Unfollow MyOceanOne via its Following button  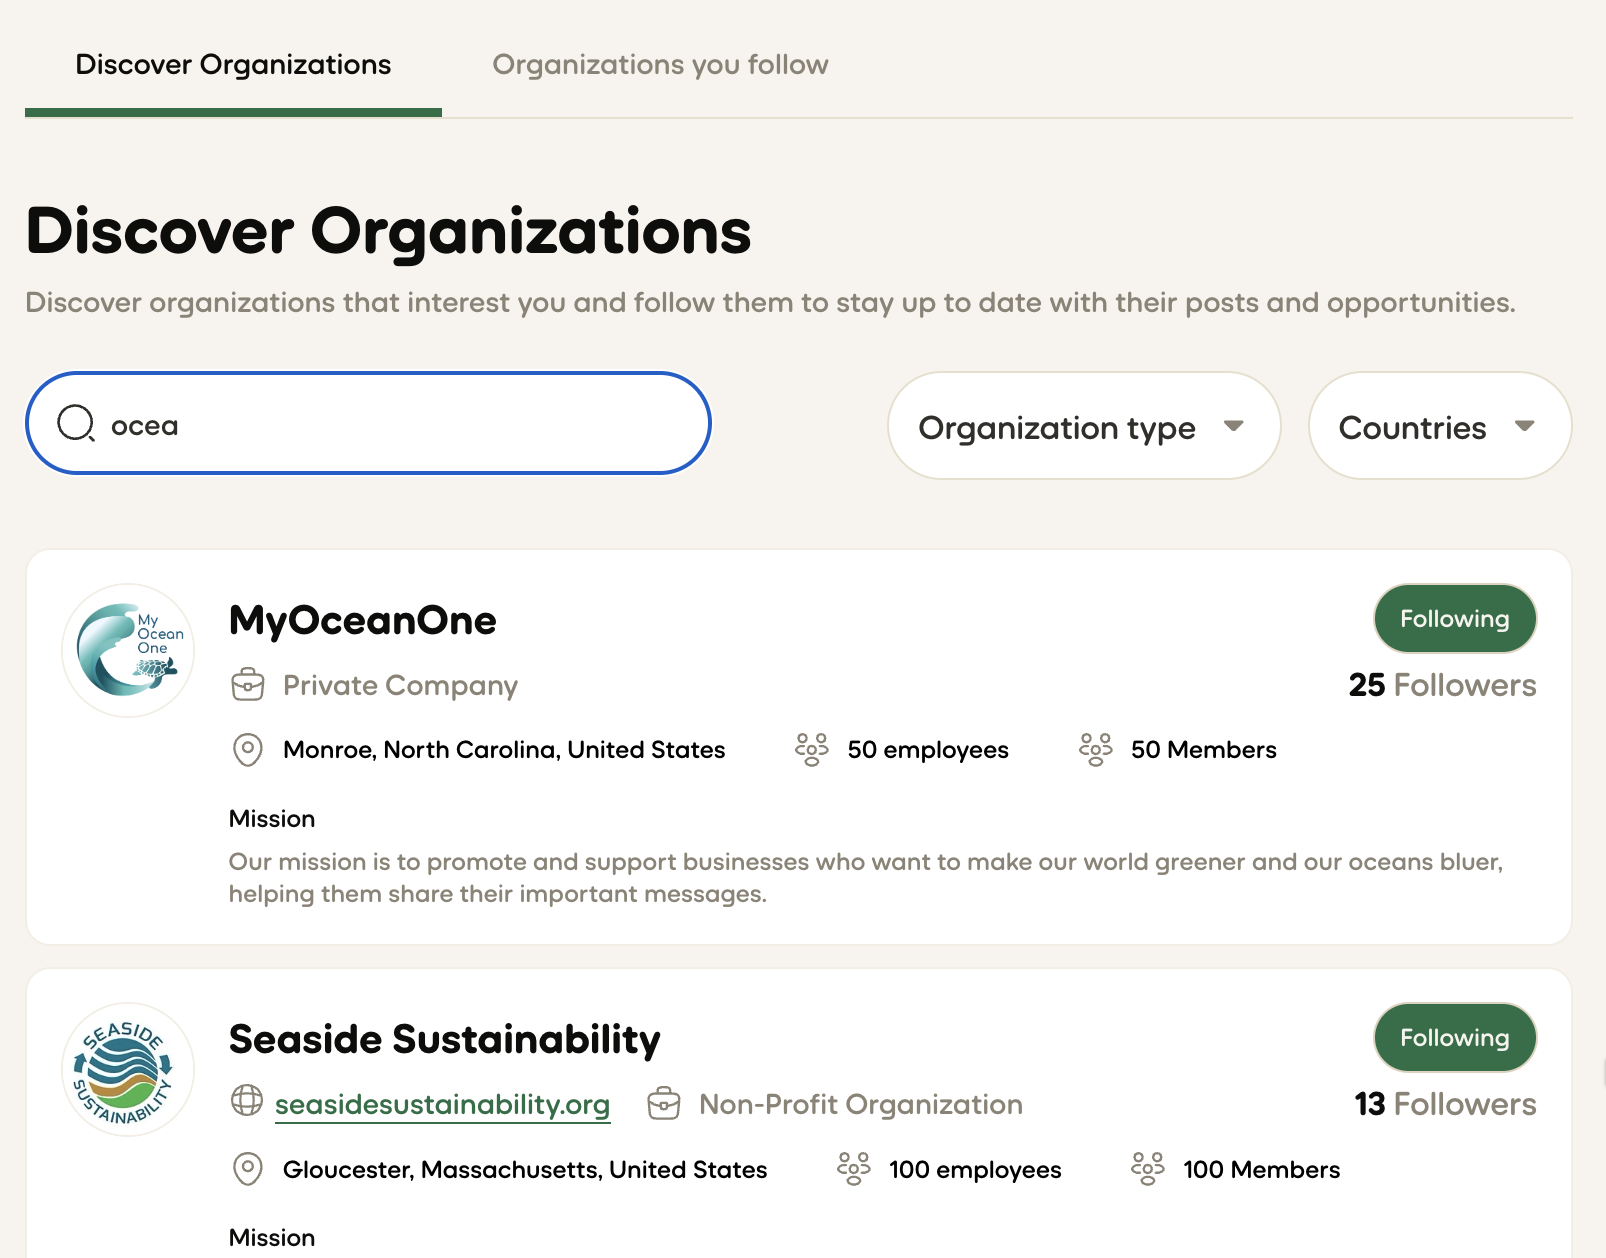coord(1455,618)
